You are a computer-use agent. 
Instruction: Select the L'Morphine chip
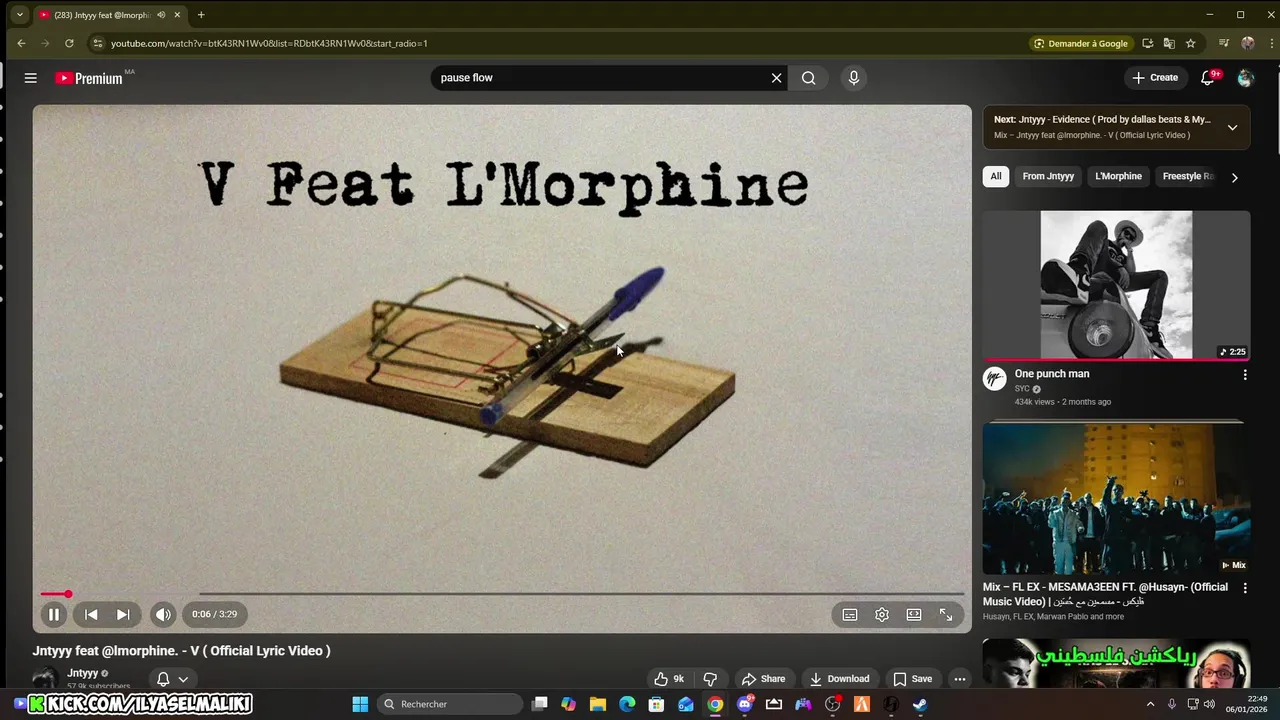[x=1118, y=176]
